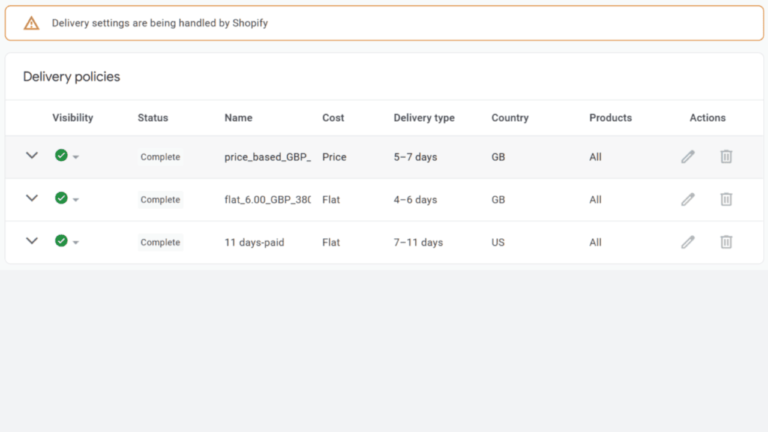The image size is (768, 432).
Task: Click the Price cost cell
Action: tap(334, 157)
